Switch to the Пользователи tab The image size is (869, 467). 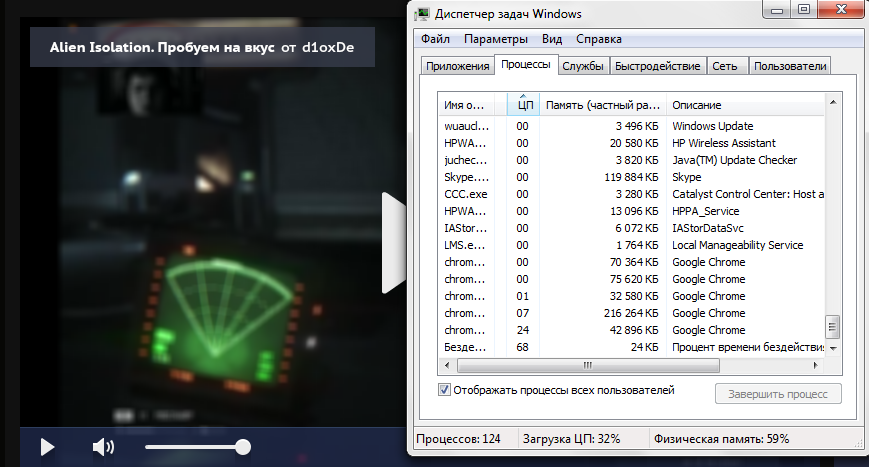click(790, 66)
